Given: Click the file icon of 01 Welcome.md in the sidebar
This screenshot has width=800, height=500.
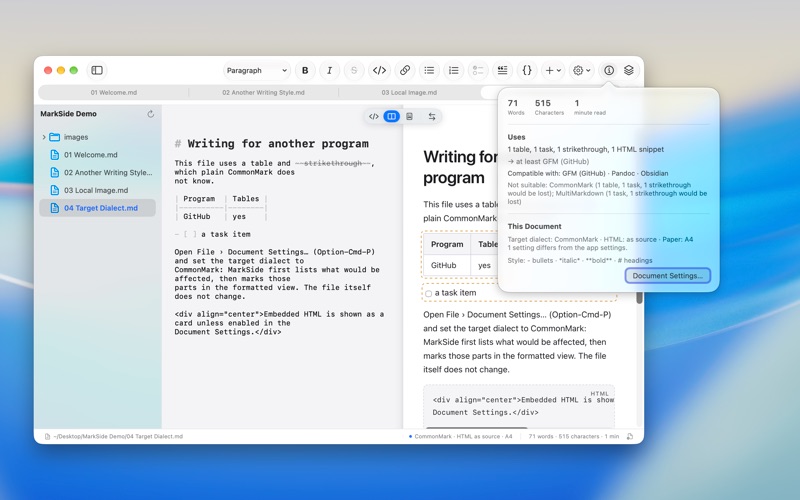Looking at the screenshot, I should 55,155.
